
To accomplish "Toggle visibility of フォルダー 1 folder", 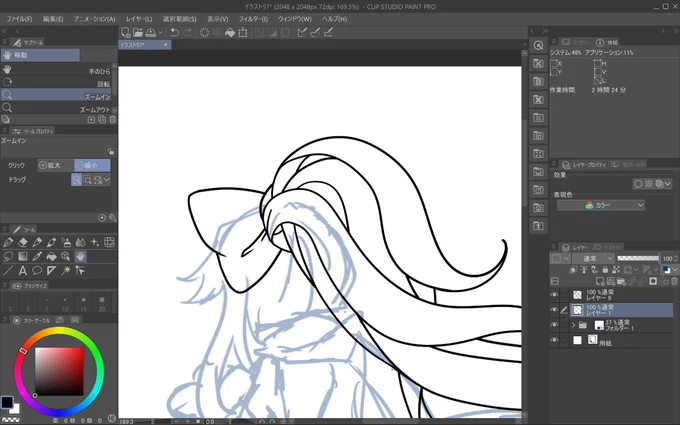I will click(x=554, y=325).
